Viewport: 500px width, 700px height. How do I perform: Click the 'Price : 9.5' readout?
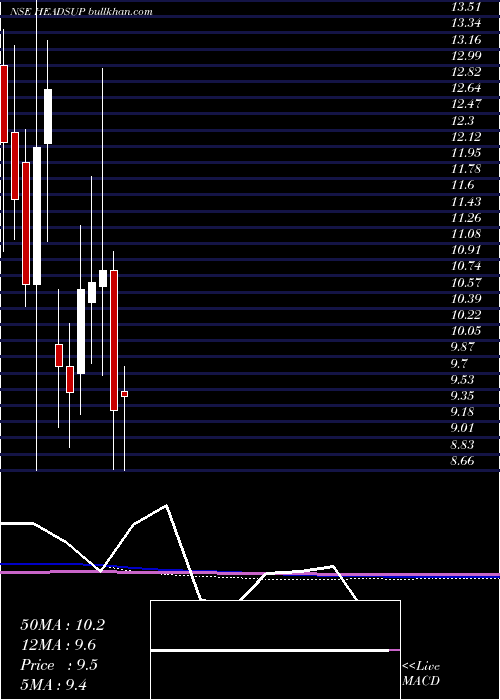click(x=59, y=665)
